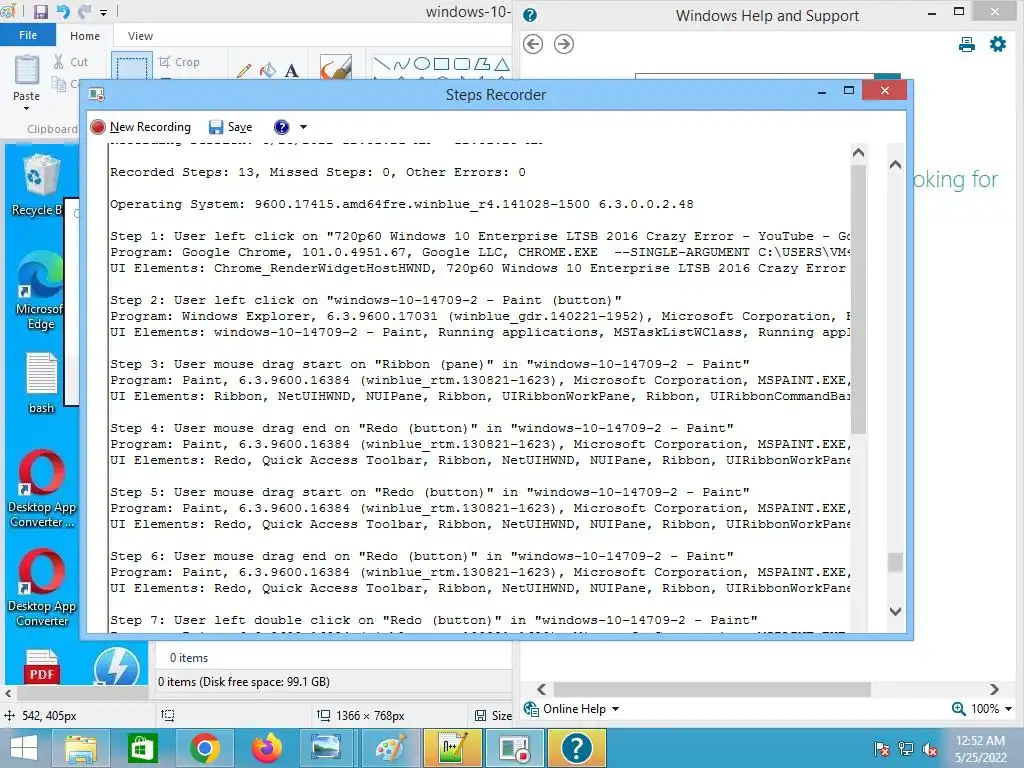Switch to Steps Recorder taskbar icon
This screenshot has width=1024, height=768.
(x=515, y=748)
